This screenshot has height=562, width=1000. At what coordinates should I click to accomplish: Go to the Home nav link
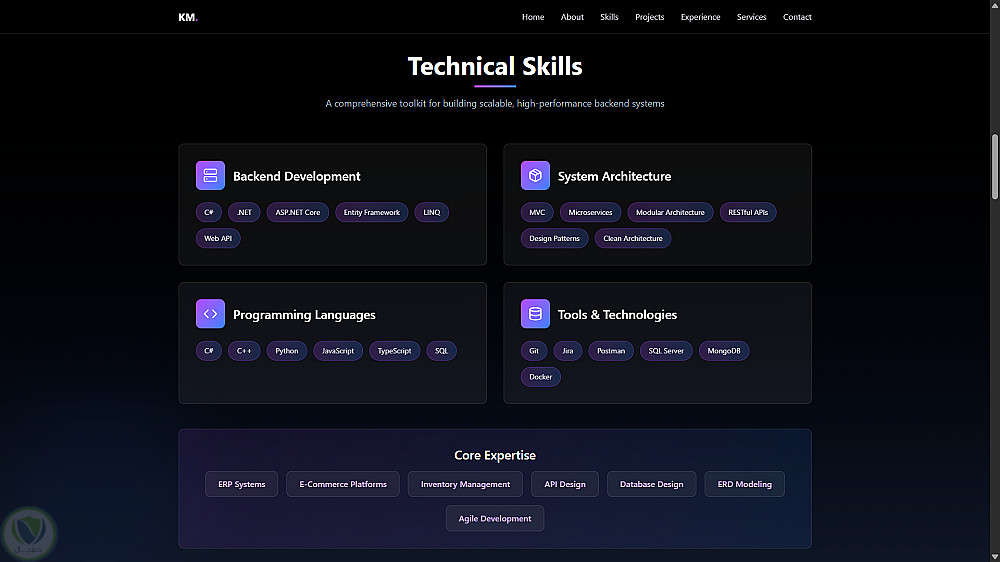point(533,17)
